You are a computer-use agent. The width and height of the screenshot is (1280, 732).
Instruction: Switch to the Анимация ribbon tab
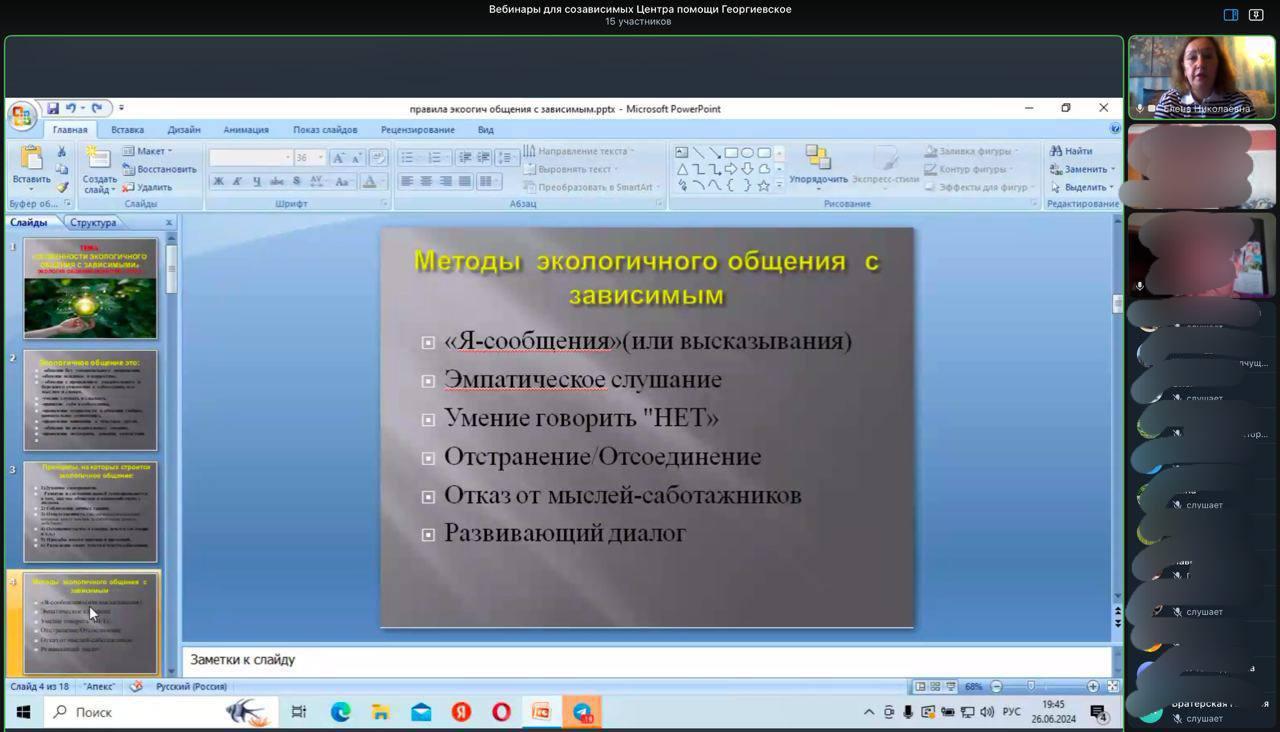coord(246,130)
